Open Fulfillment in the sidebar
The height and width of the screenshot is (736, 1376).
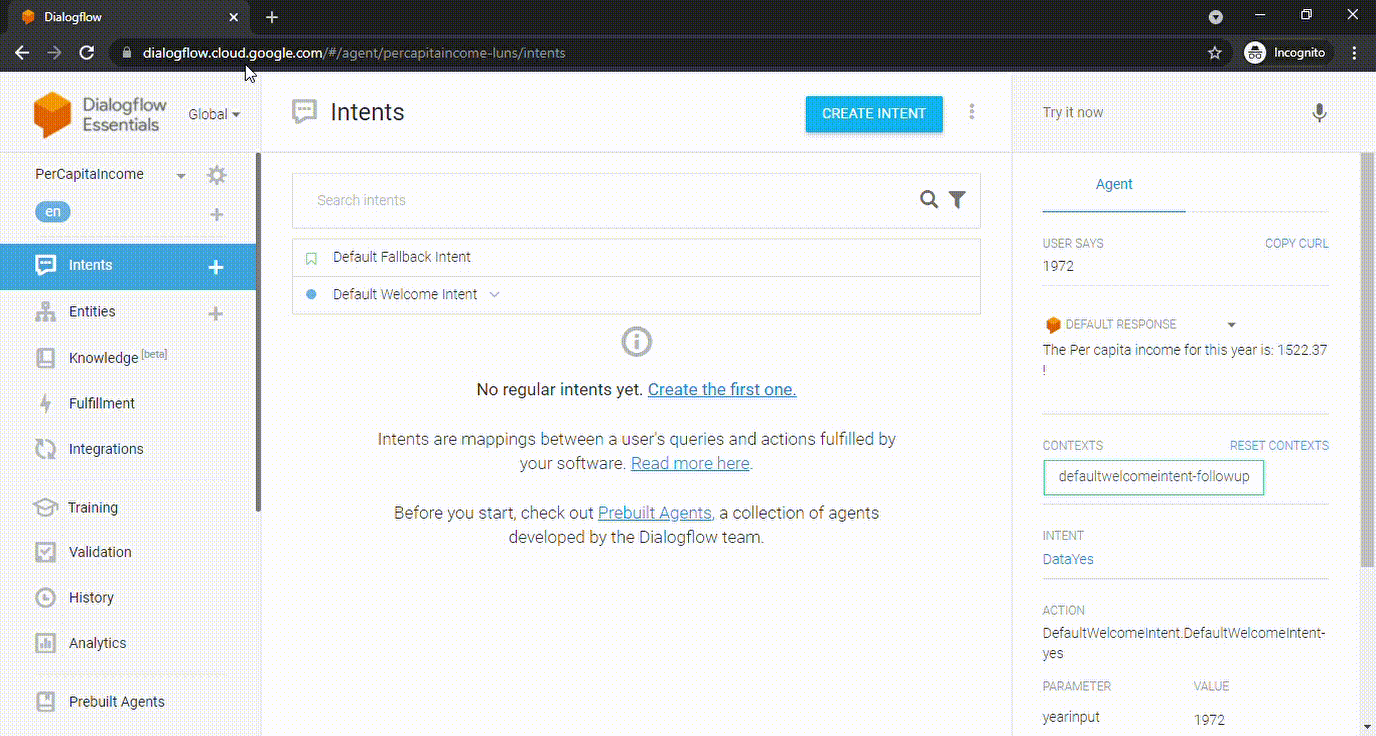click(x=101, y=403)
